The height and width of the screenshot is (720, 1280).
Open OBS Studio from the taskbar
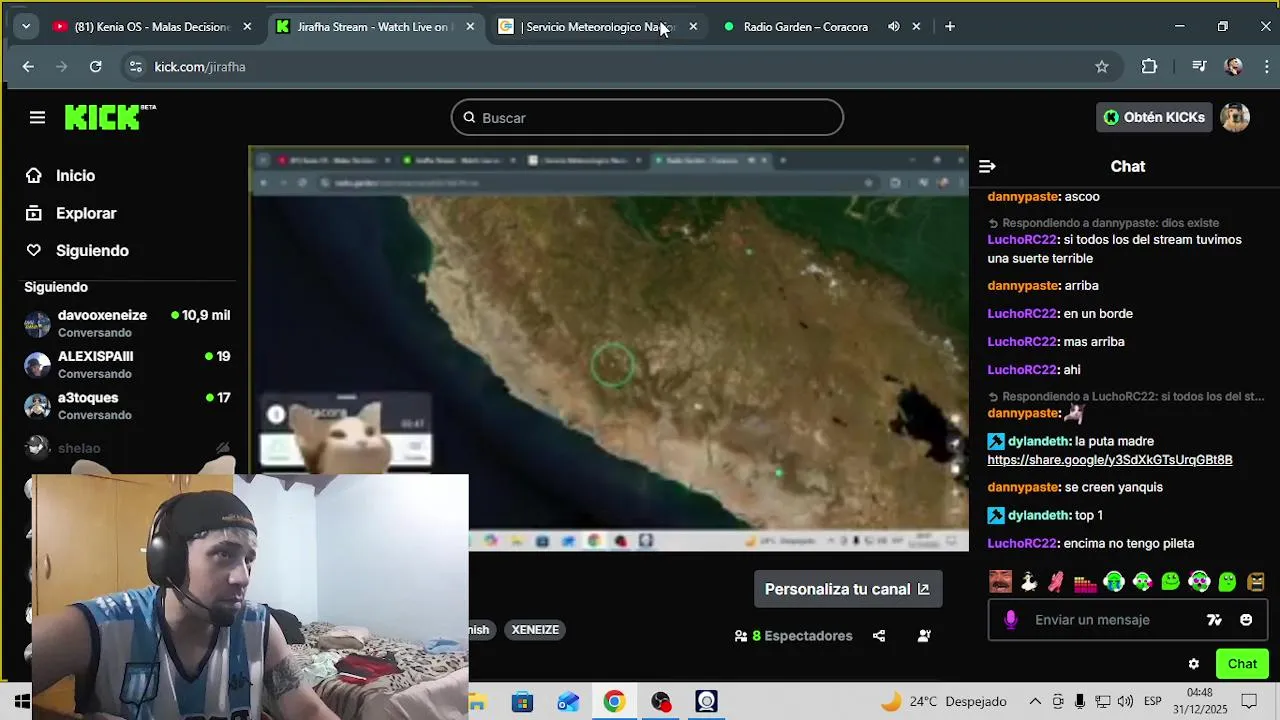point(660,702)
